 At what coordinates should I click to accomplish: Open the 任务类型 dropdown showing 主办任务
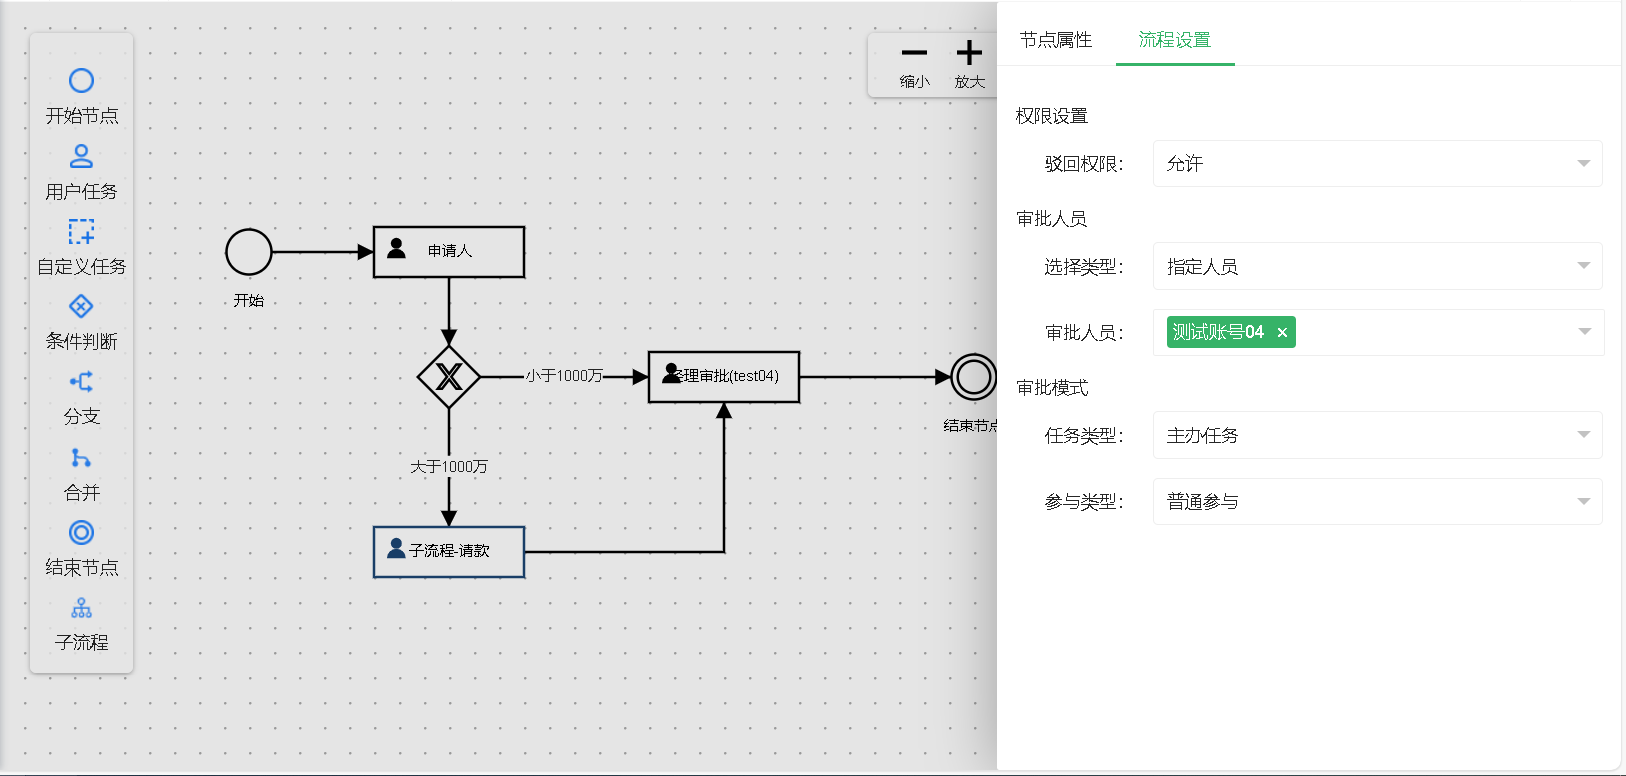pos(1378,436)
